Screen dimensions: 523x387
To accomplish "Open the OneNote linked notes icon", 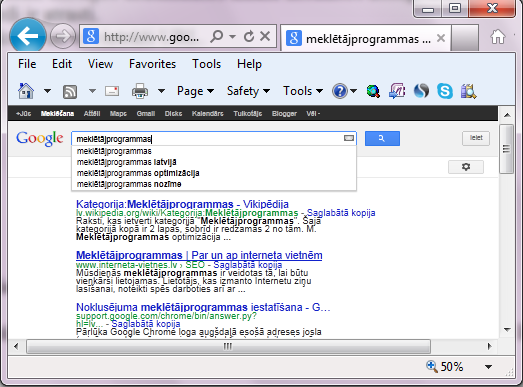I will (397, 91).
